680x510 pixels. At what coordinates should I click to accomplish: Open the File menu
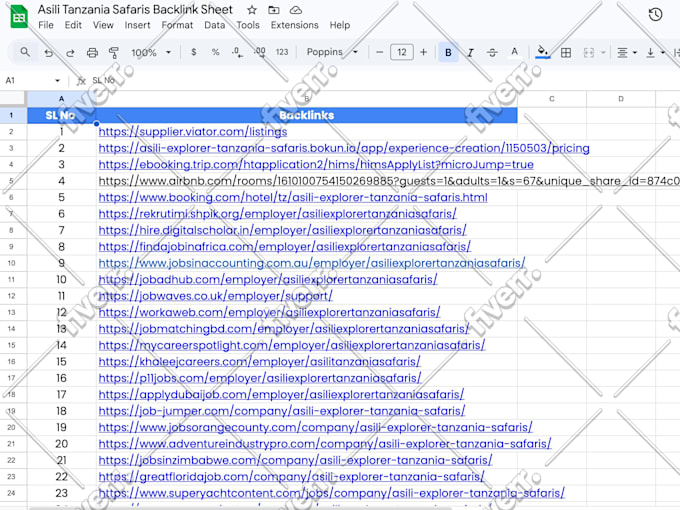click(46, 25)
